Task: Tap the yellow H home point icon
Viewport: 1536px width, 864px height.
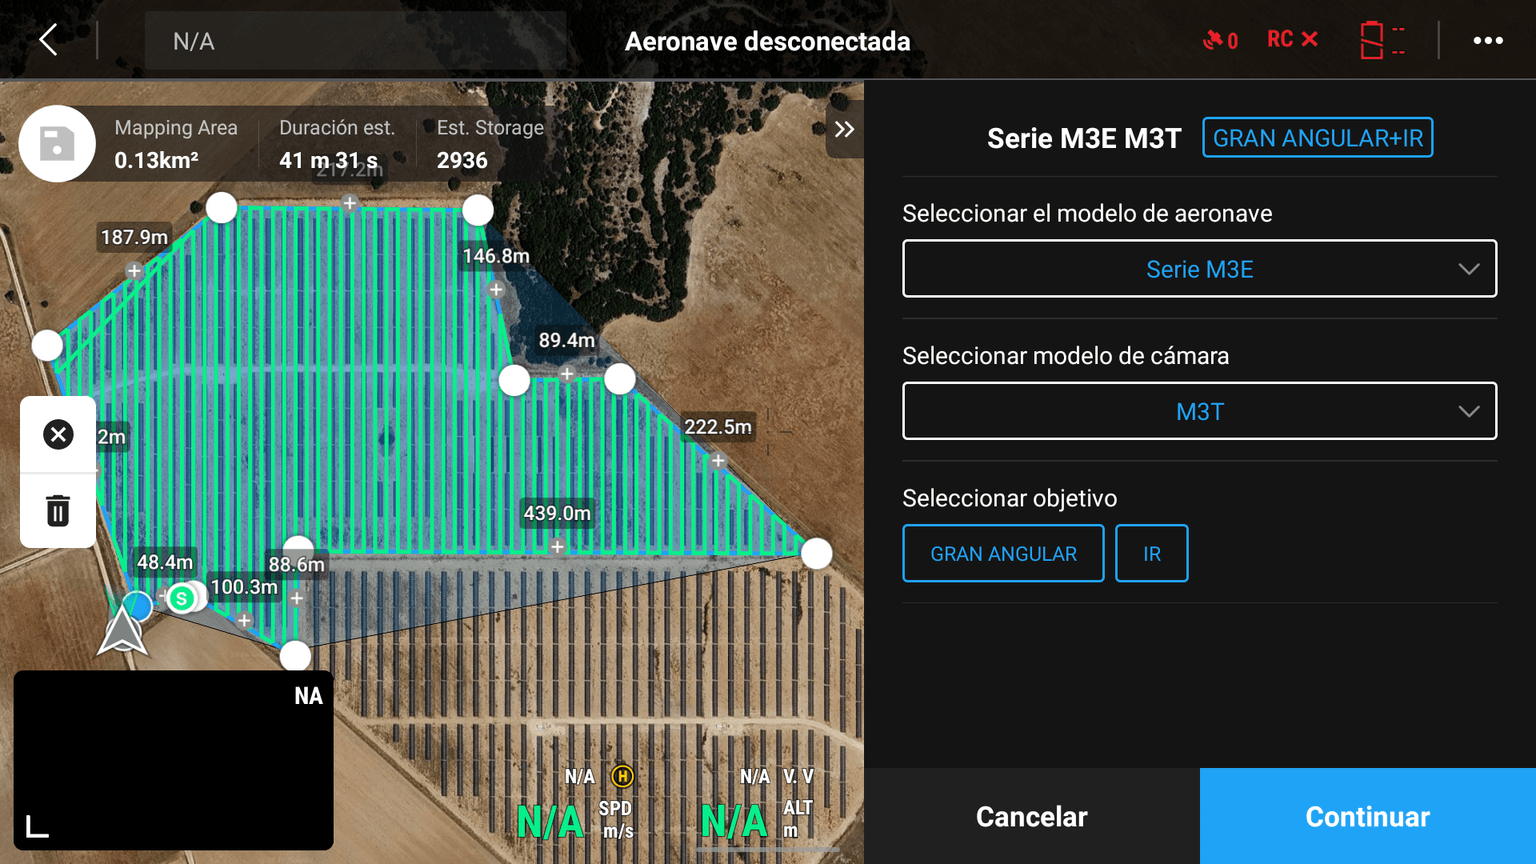Action: [x=622, y=776]
